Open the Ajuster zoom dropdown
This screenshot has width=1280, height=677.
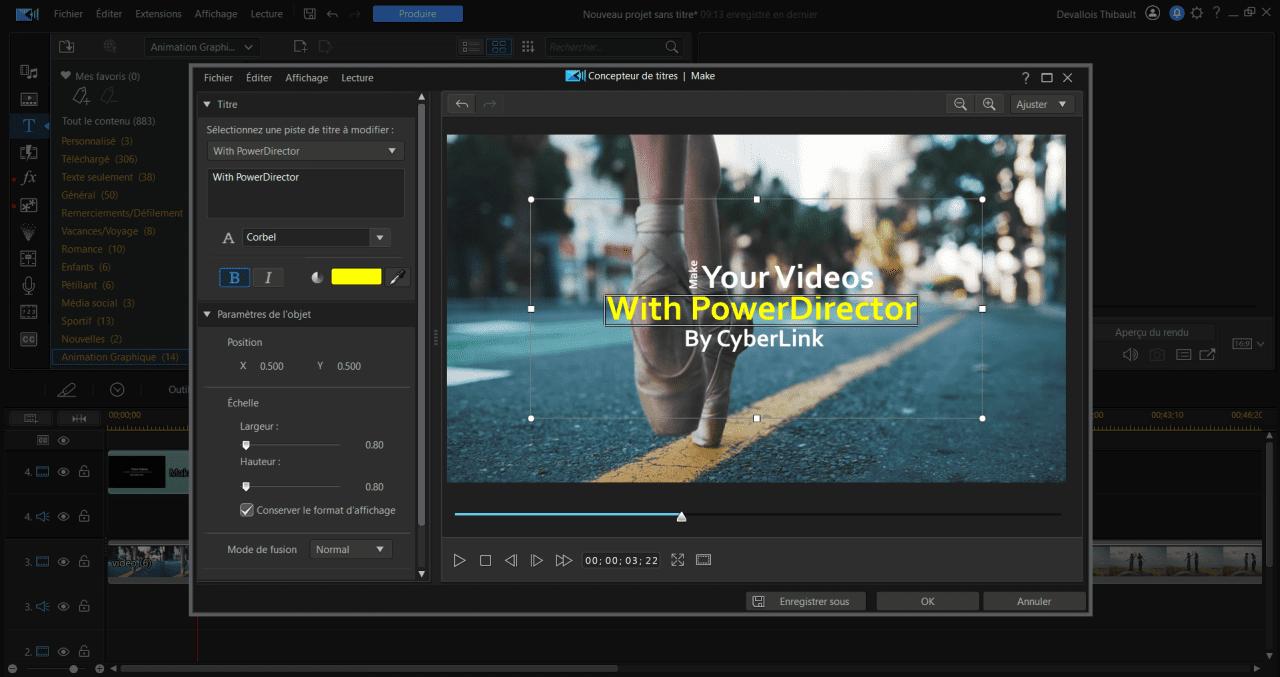point(1041,104)
